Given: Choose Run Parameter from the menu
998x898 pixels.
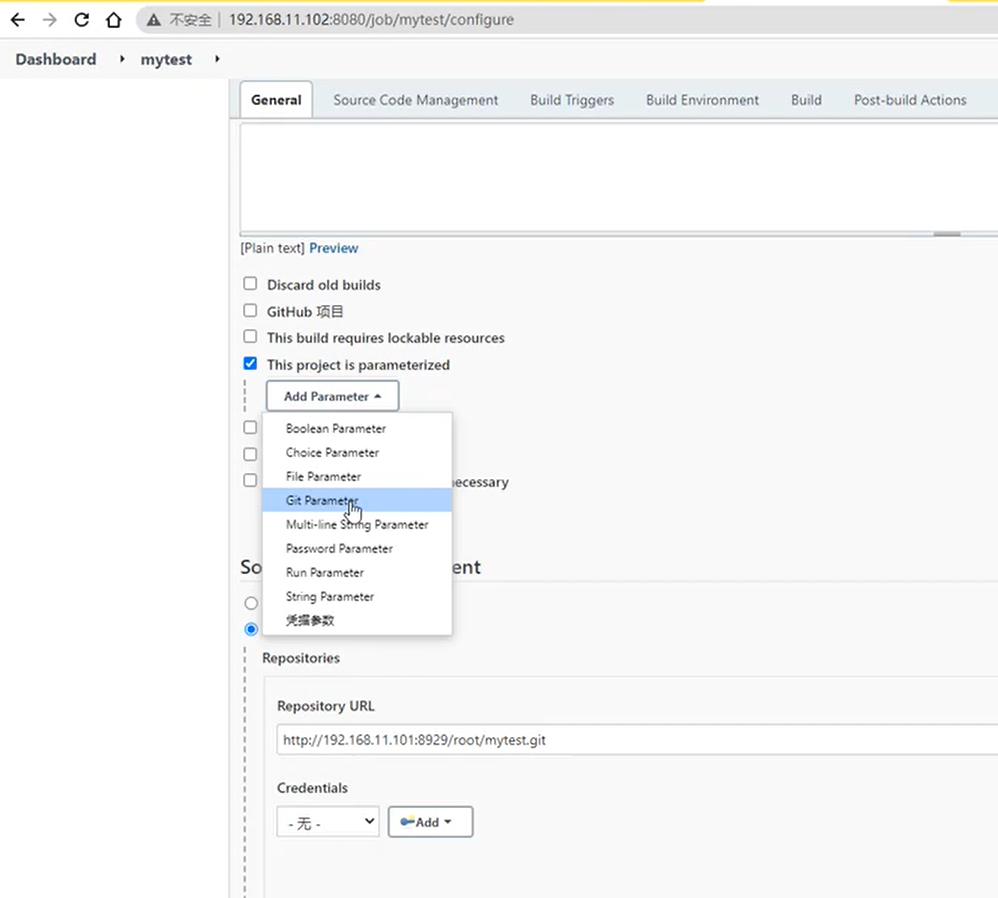Looking at the screenshot, I should click(357, 573).
